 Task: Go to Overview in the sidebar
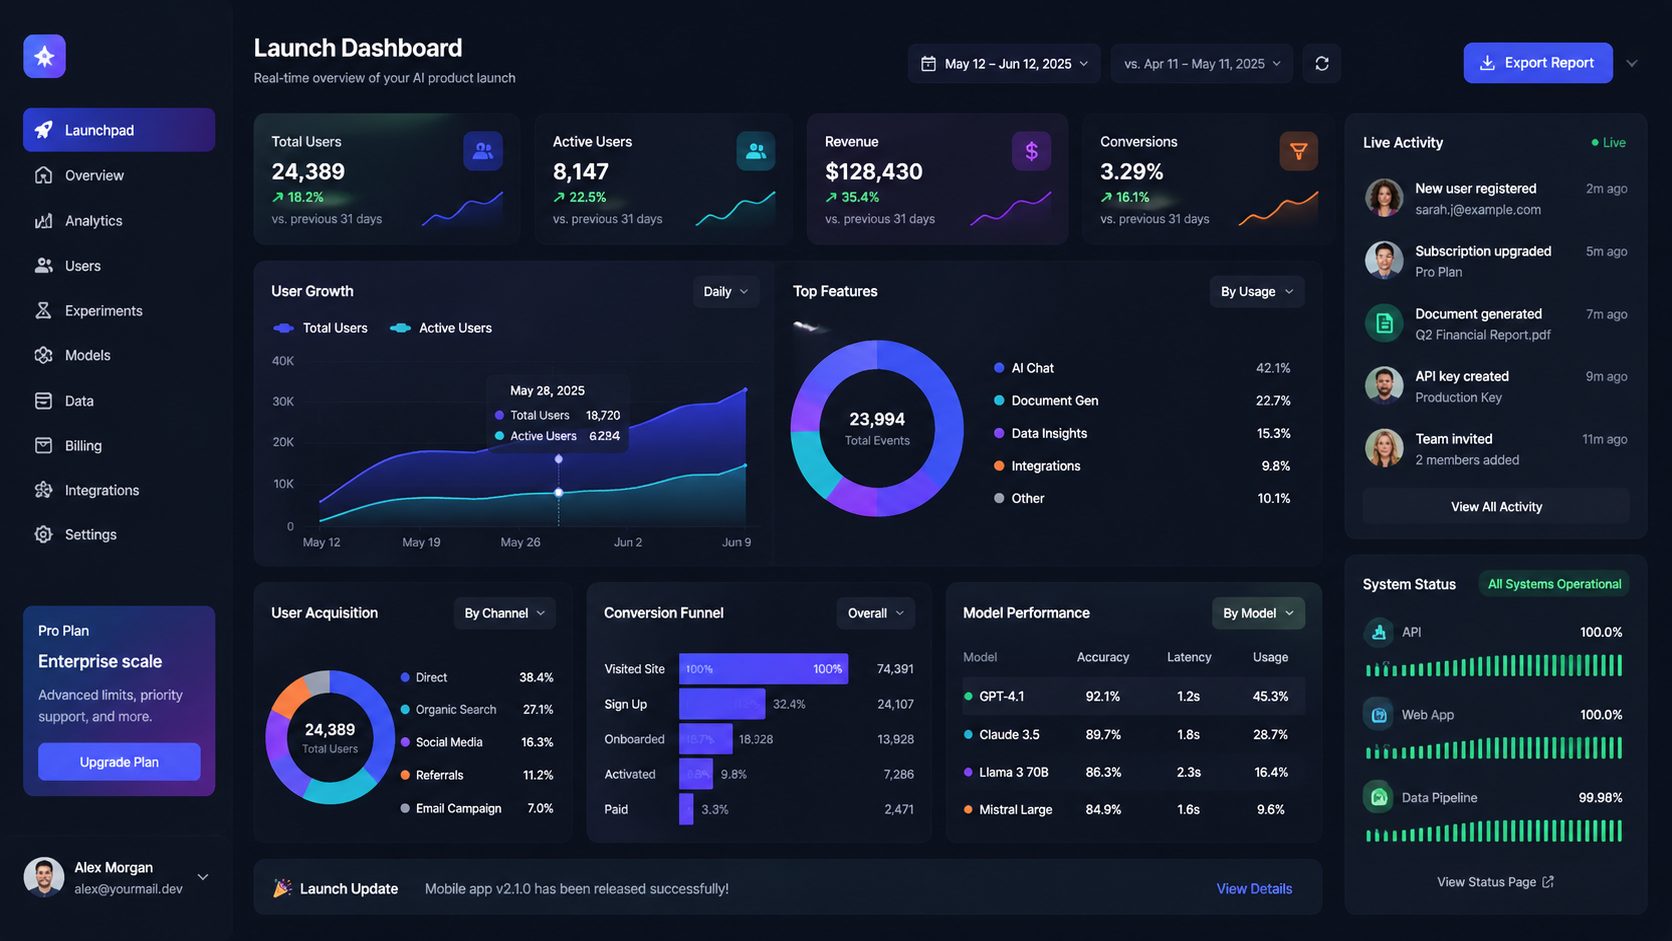119,175
